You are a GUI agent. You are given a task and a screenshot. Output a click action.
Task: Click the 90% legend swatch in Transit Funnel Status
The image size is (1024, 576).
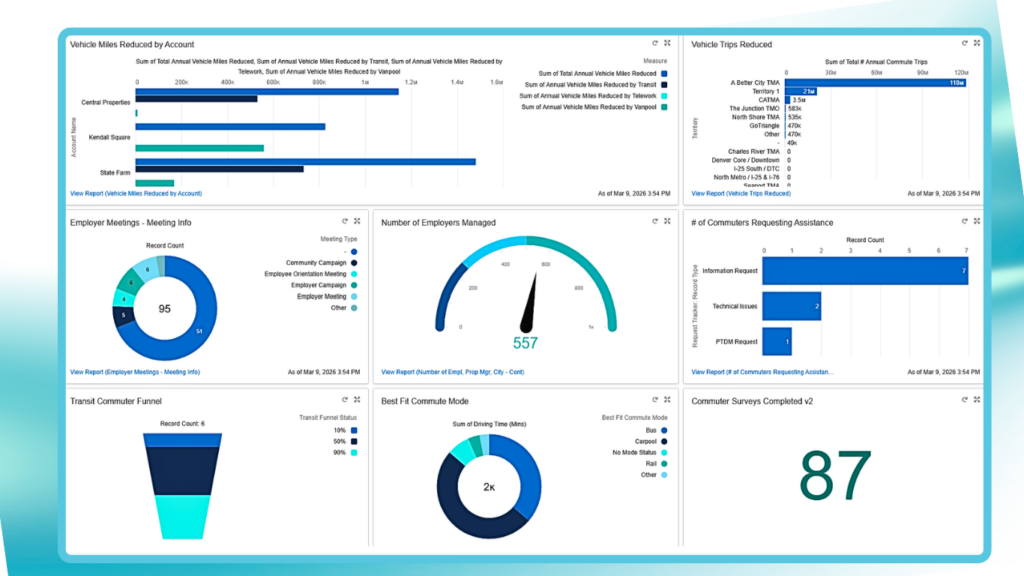click(x=354, y=452)
